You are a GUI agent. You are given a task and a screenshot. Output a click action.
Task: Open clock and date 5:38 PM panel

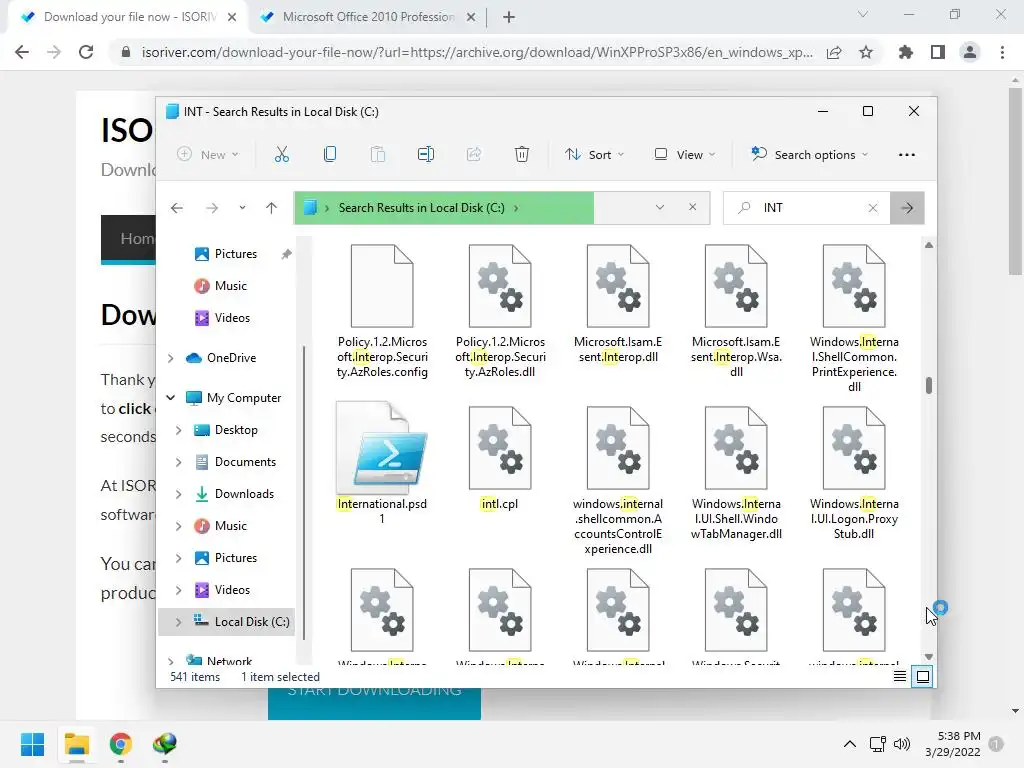[x=953, y=744]
